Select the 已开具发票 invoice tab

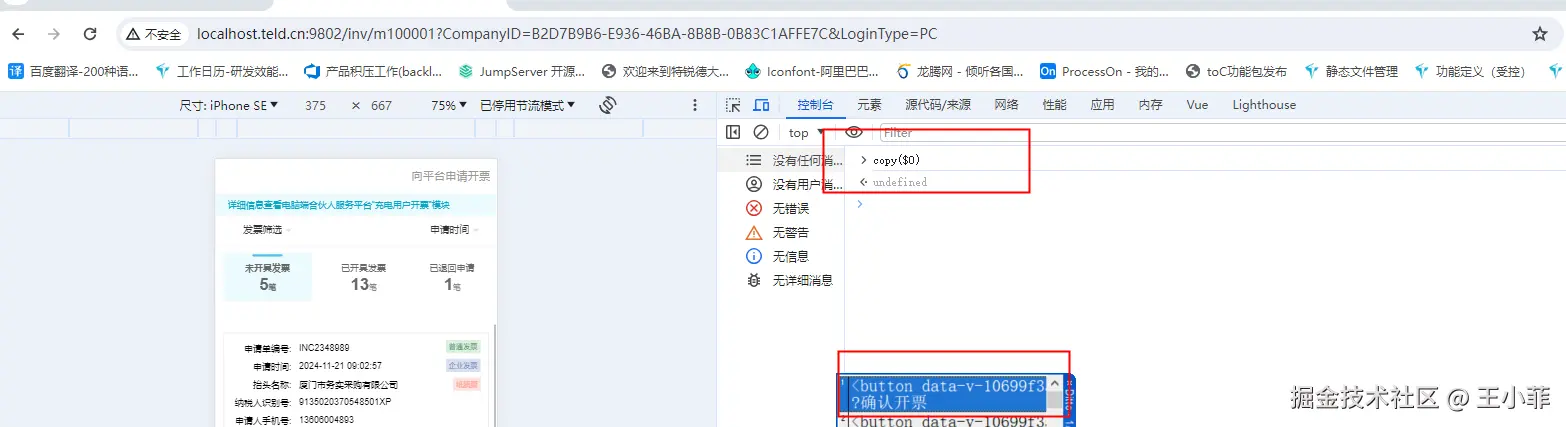[x=363, y=276]
